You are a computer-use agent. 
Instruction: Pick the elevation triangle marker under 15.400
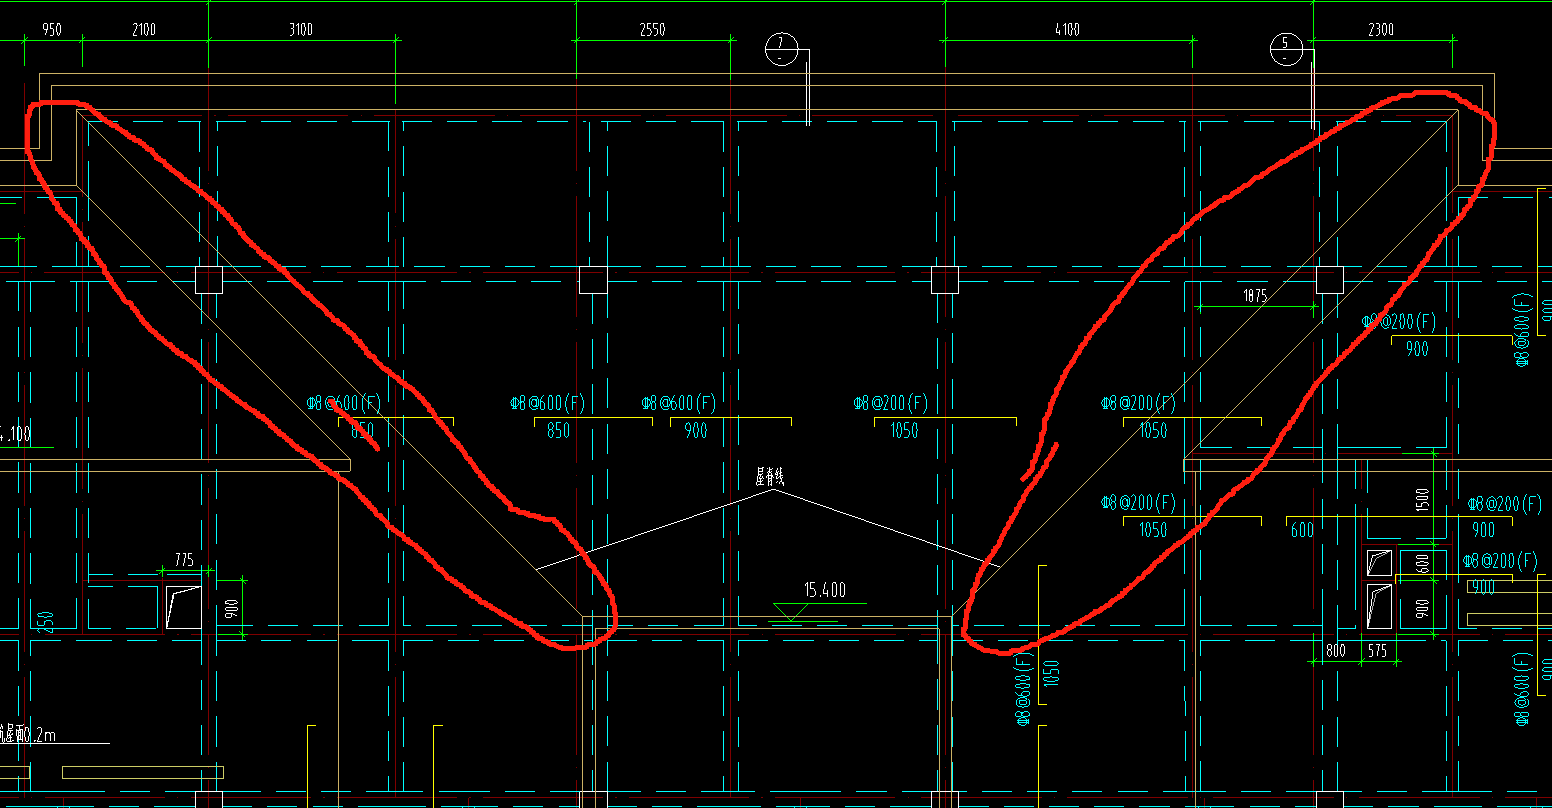790,612
